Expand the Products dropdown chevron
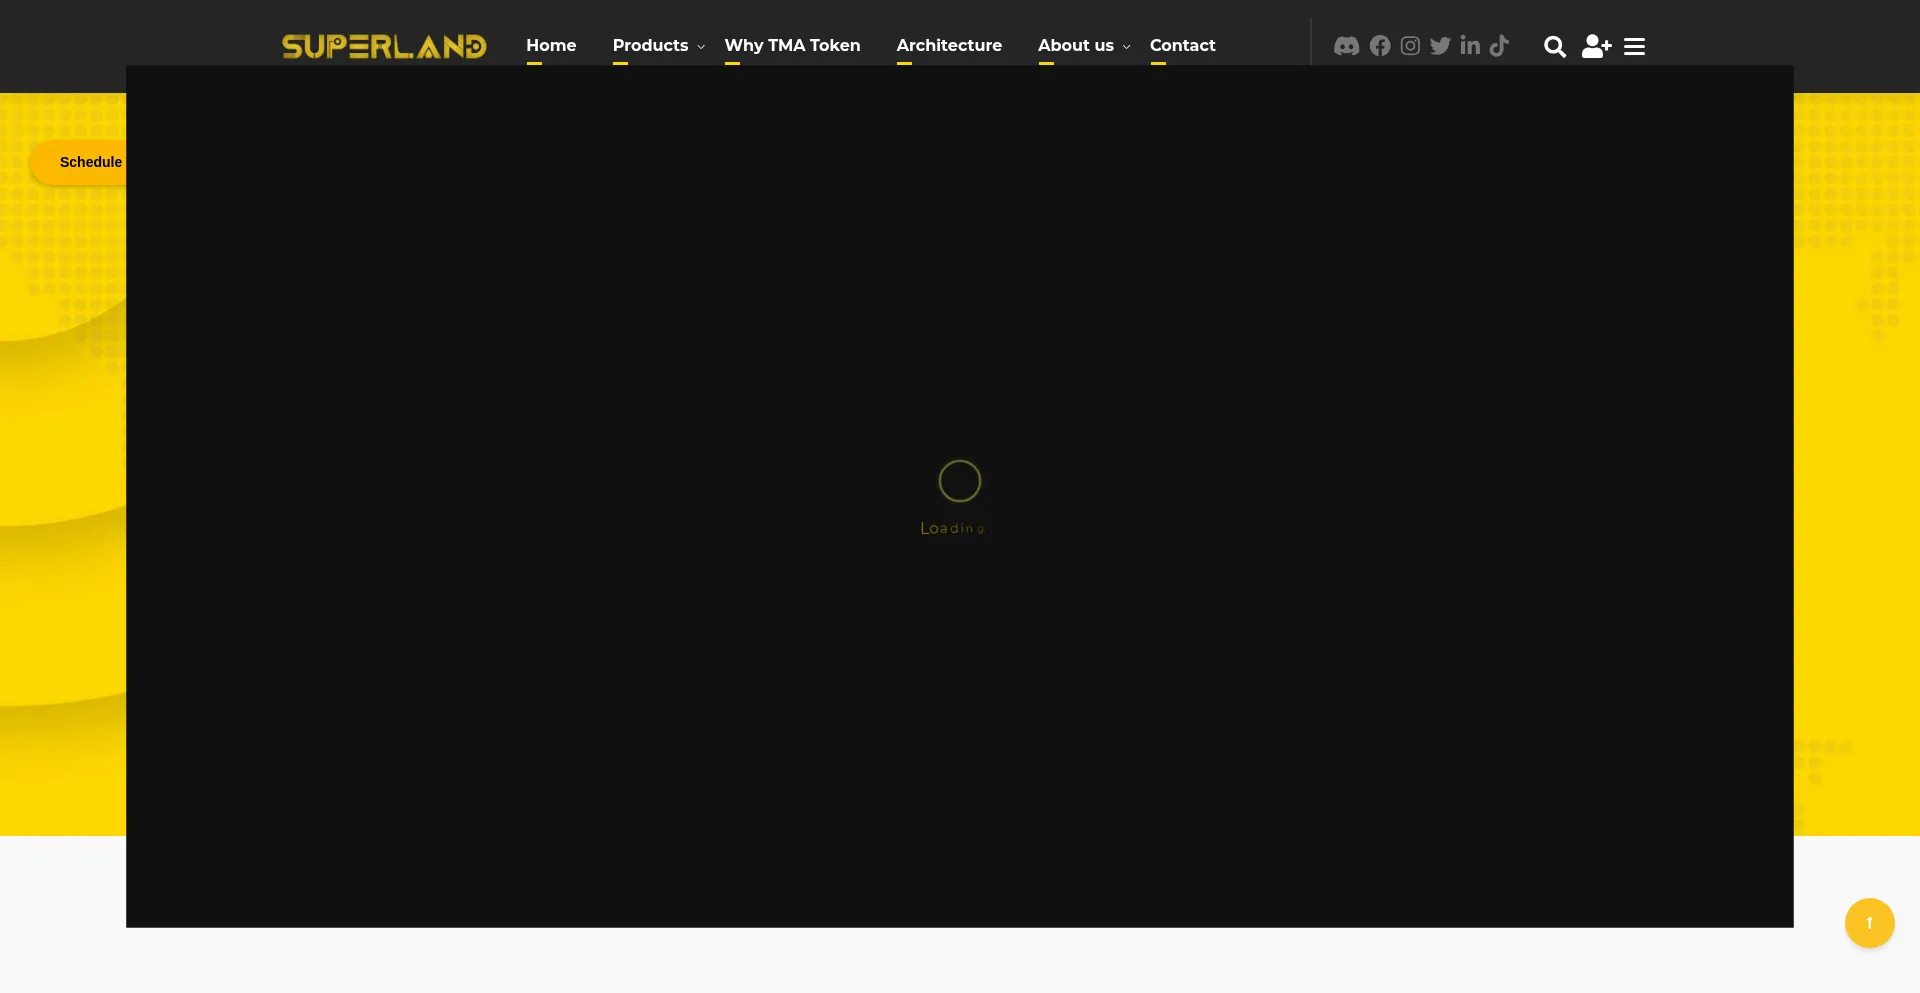This screenshot has height=993, width=1920. 701,47
